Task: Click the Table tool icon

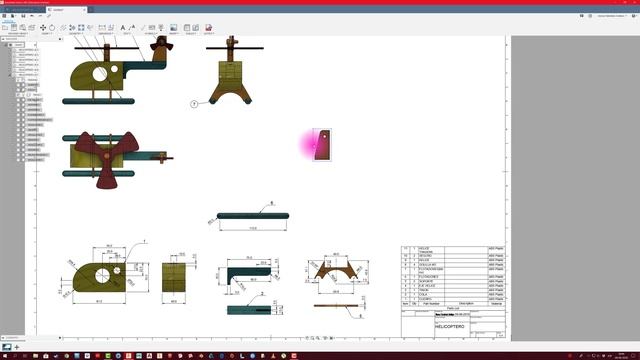Action: (x=187, y=28)
